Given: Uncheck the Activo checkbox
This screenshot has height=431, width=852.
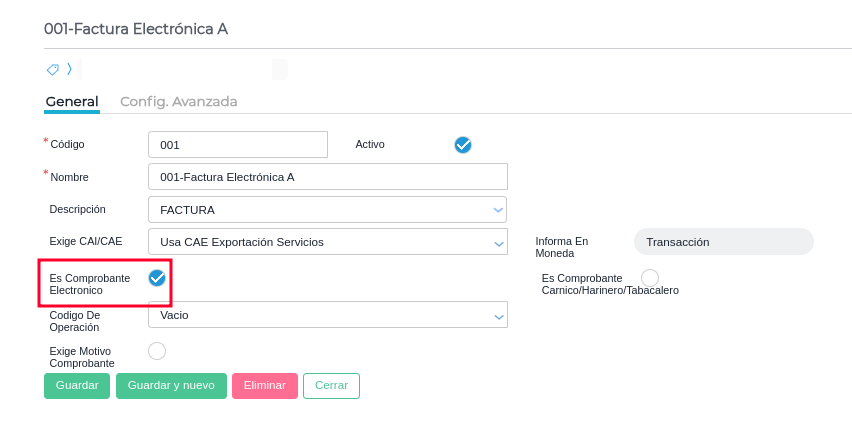Looking at the screenshot, I should pos(463,145).
